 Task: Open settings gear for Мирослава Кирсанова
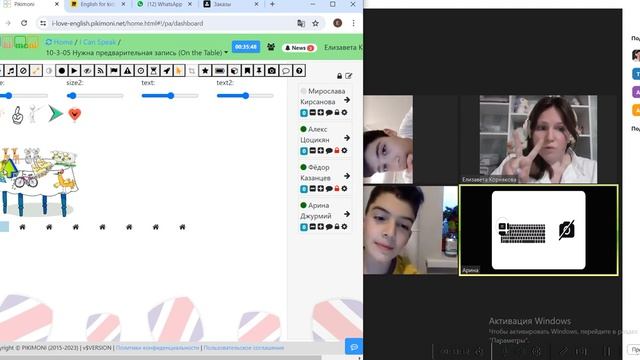(344, 112)
